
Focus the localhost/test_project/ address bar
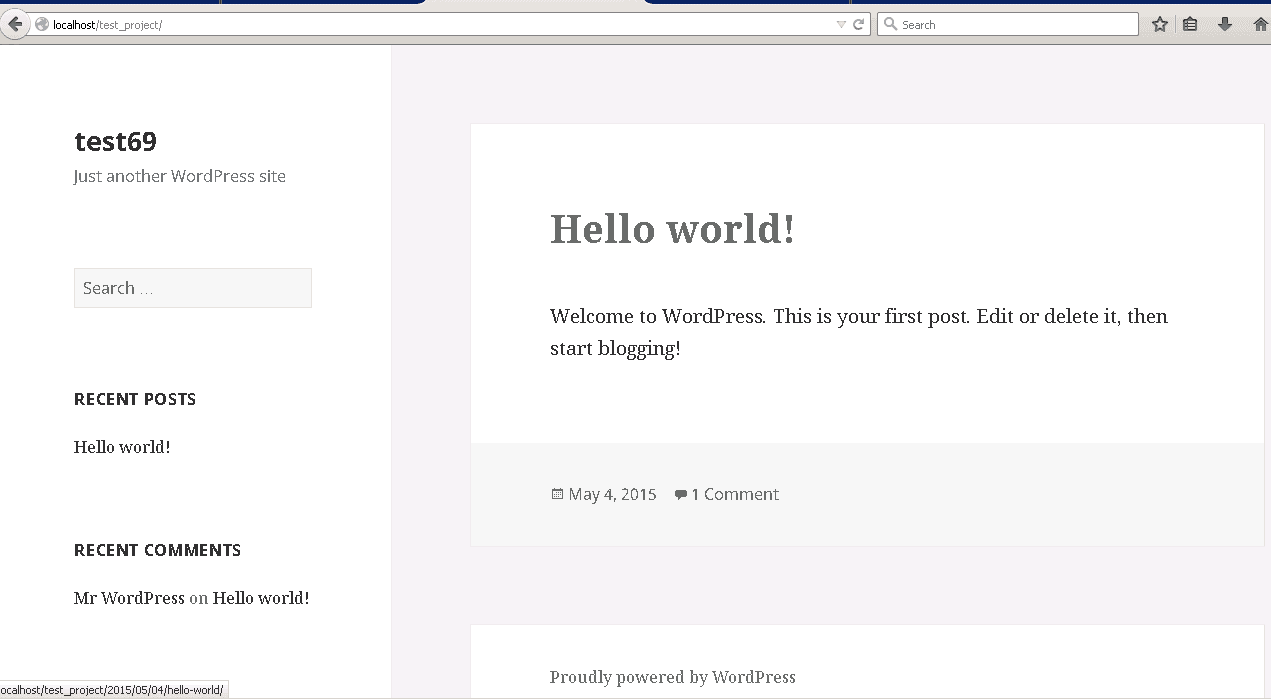(440, 25)
